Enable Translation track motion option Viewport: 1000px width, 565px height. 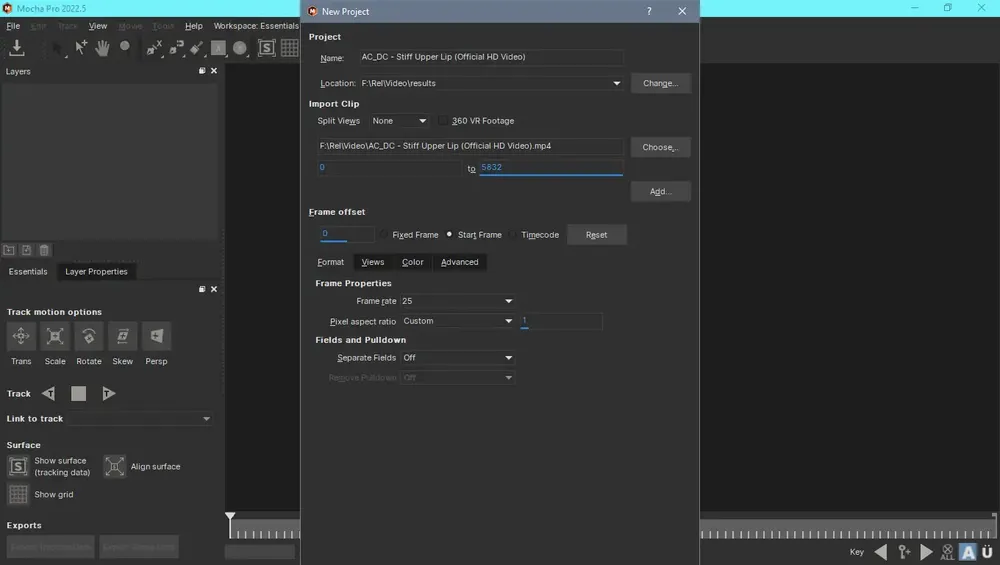21,336
